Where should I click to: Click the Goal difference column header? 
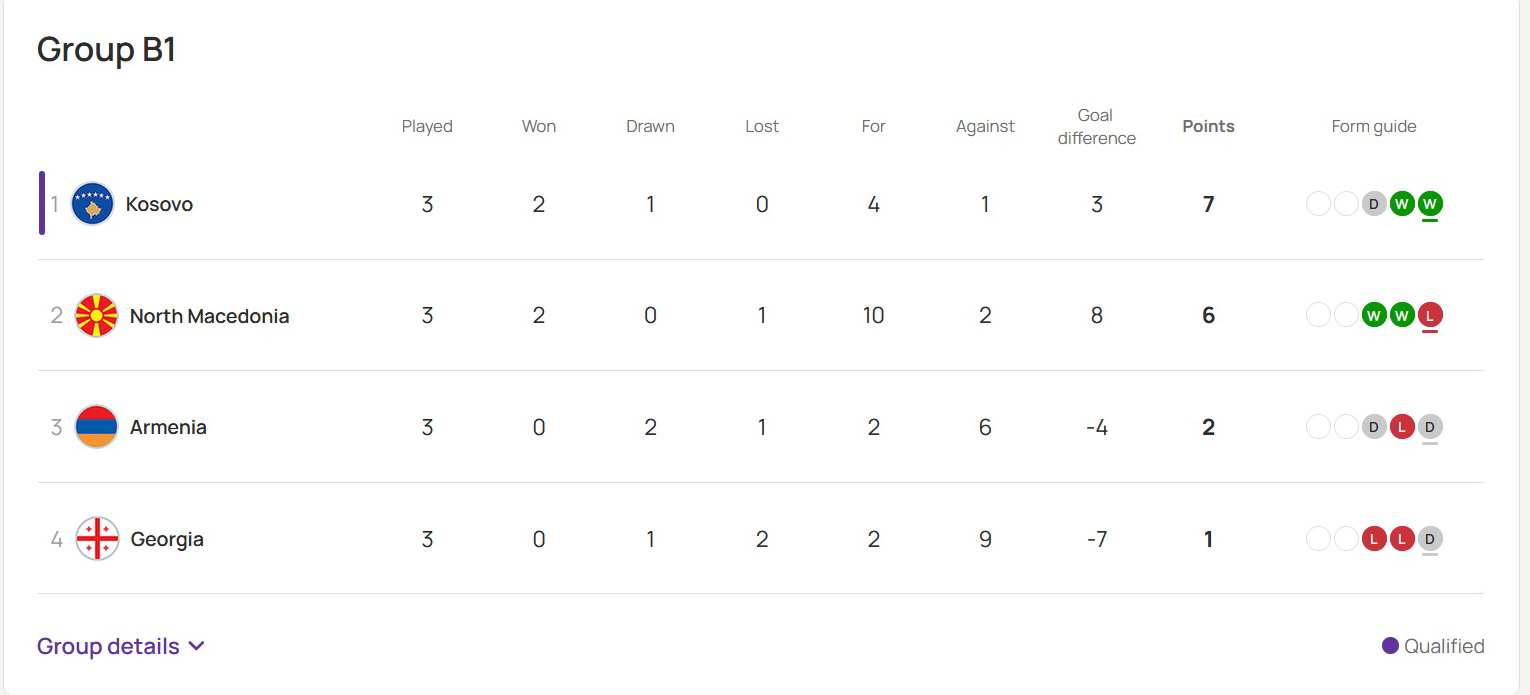point(1096,127)
